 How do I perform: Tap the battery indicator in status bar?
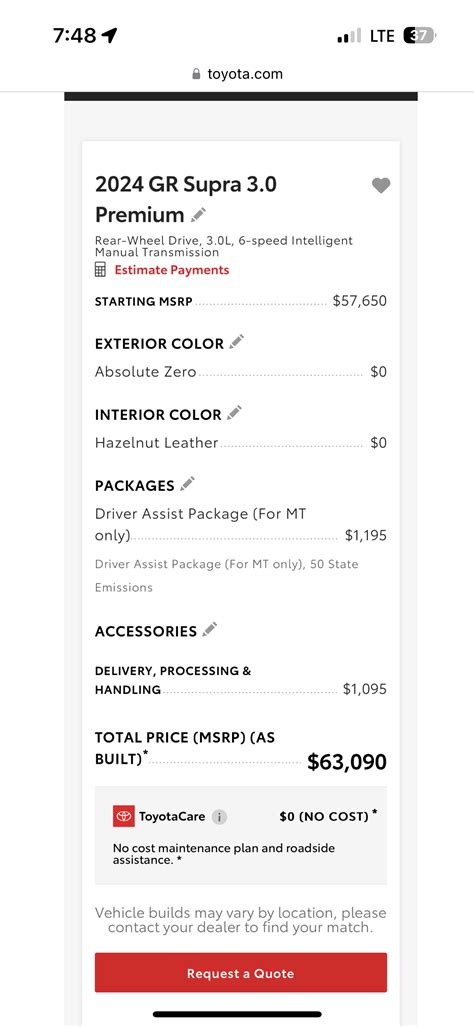point(420,35)
